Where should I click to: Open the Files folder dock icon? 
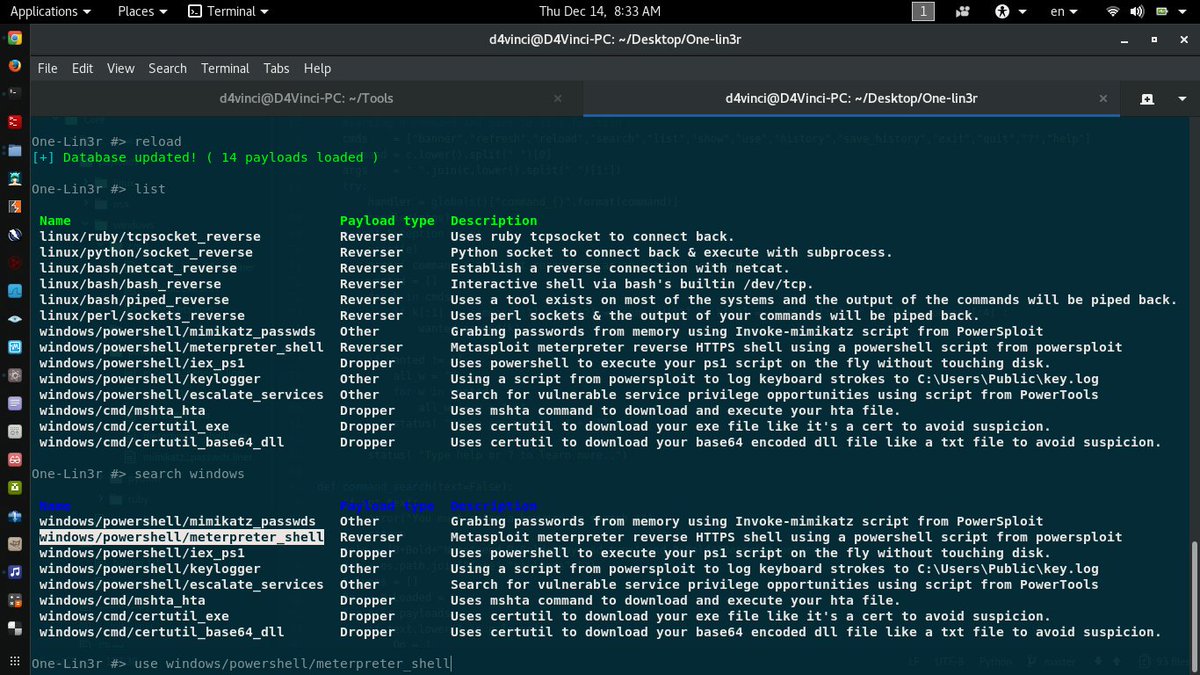[x=14, y=151]
